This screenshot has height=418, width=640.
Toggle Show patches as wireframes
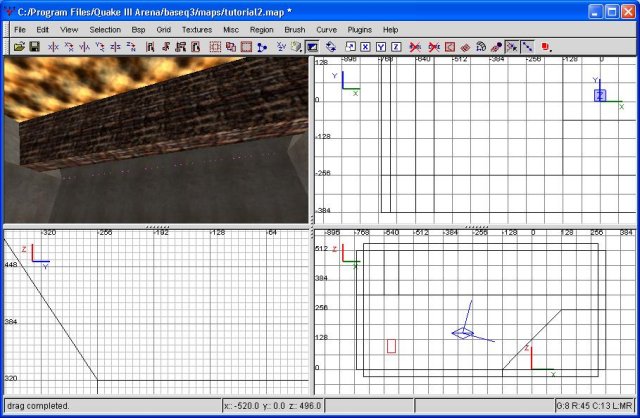click(465, 47)
